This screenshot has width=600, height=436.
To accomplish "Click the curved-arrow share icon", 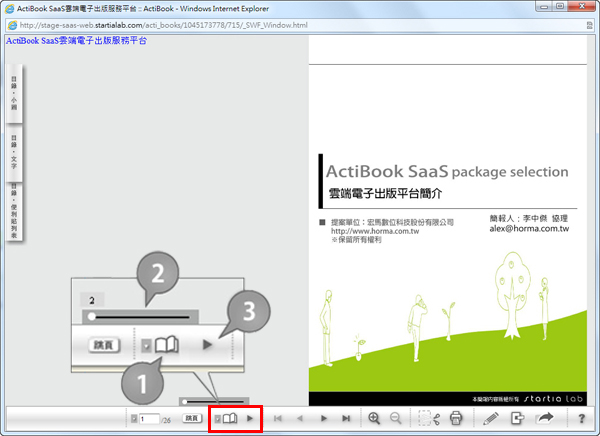I will [x=545, y=418].
